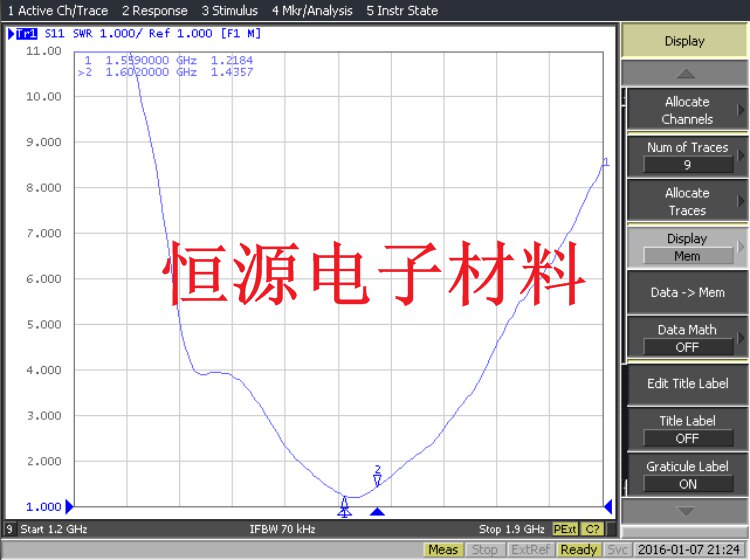The image size is (750, 560).
Task: Click marker 1 readout 1.5590000 GHz
Action: tap(169, 60)
